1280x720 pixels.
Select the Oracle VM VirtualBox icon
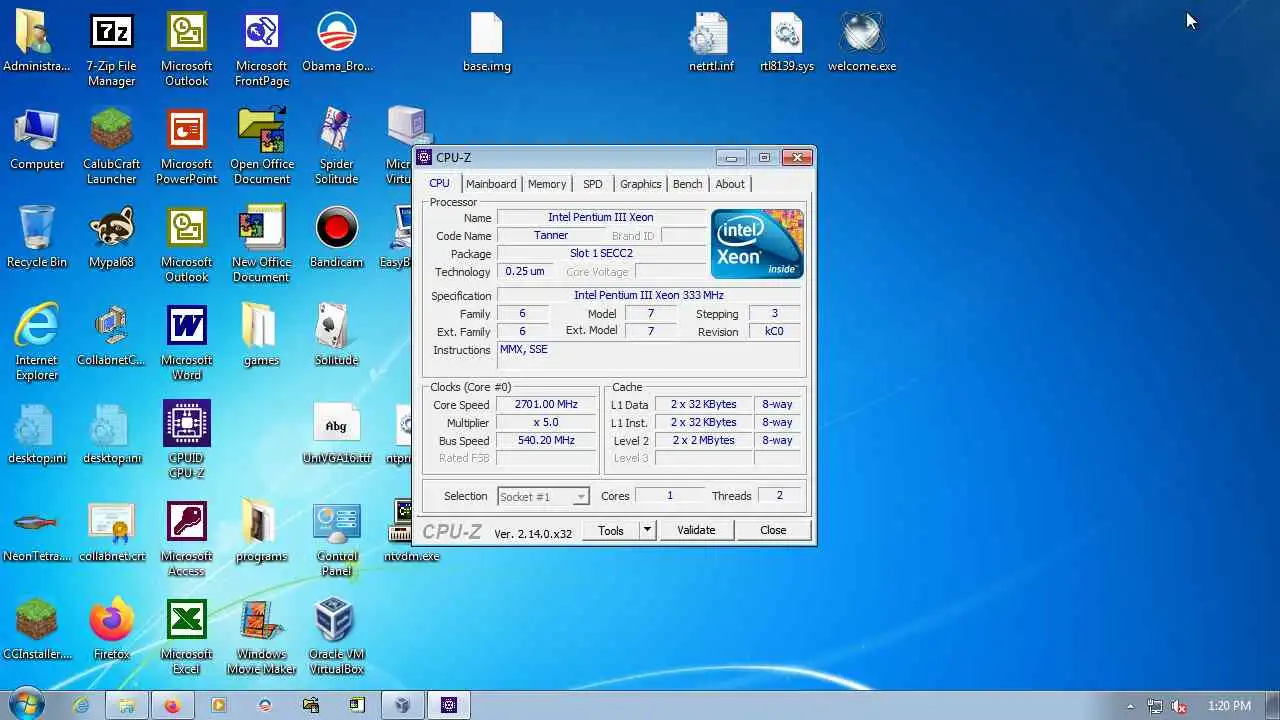pyautogui.click(x=336, y=637)
